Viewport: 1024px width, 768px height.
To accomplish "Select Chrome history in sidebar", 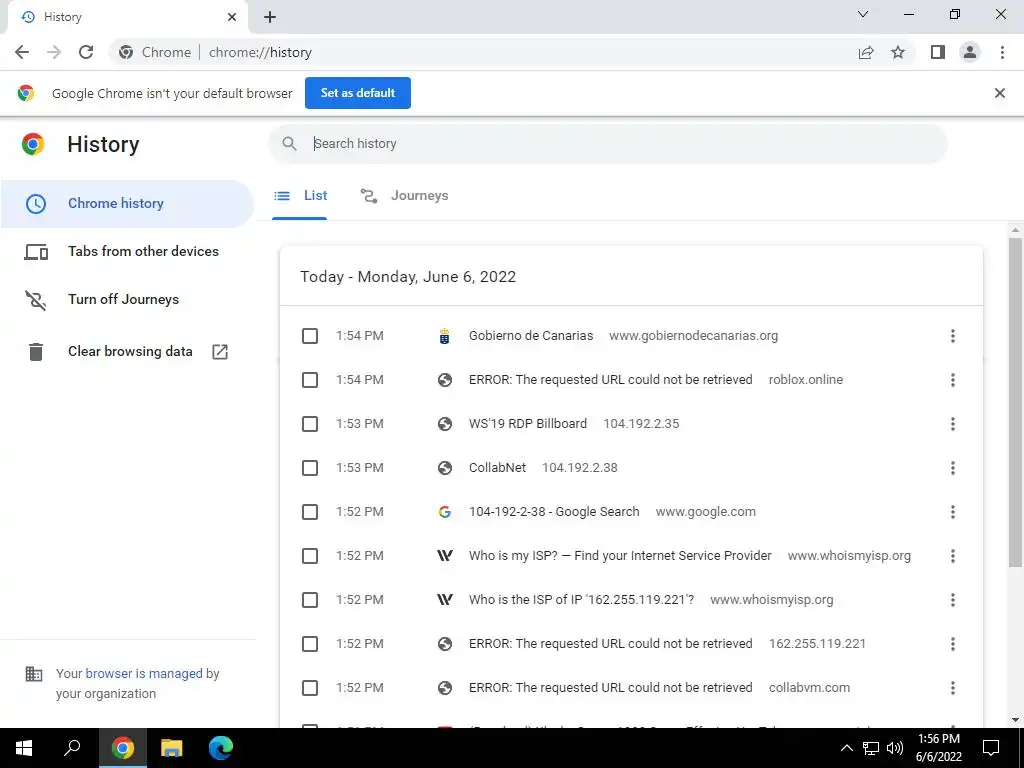I will point(127,204).
